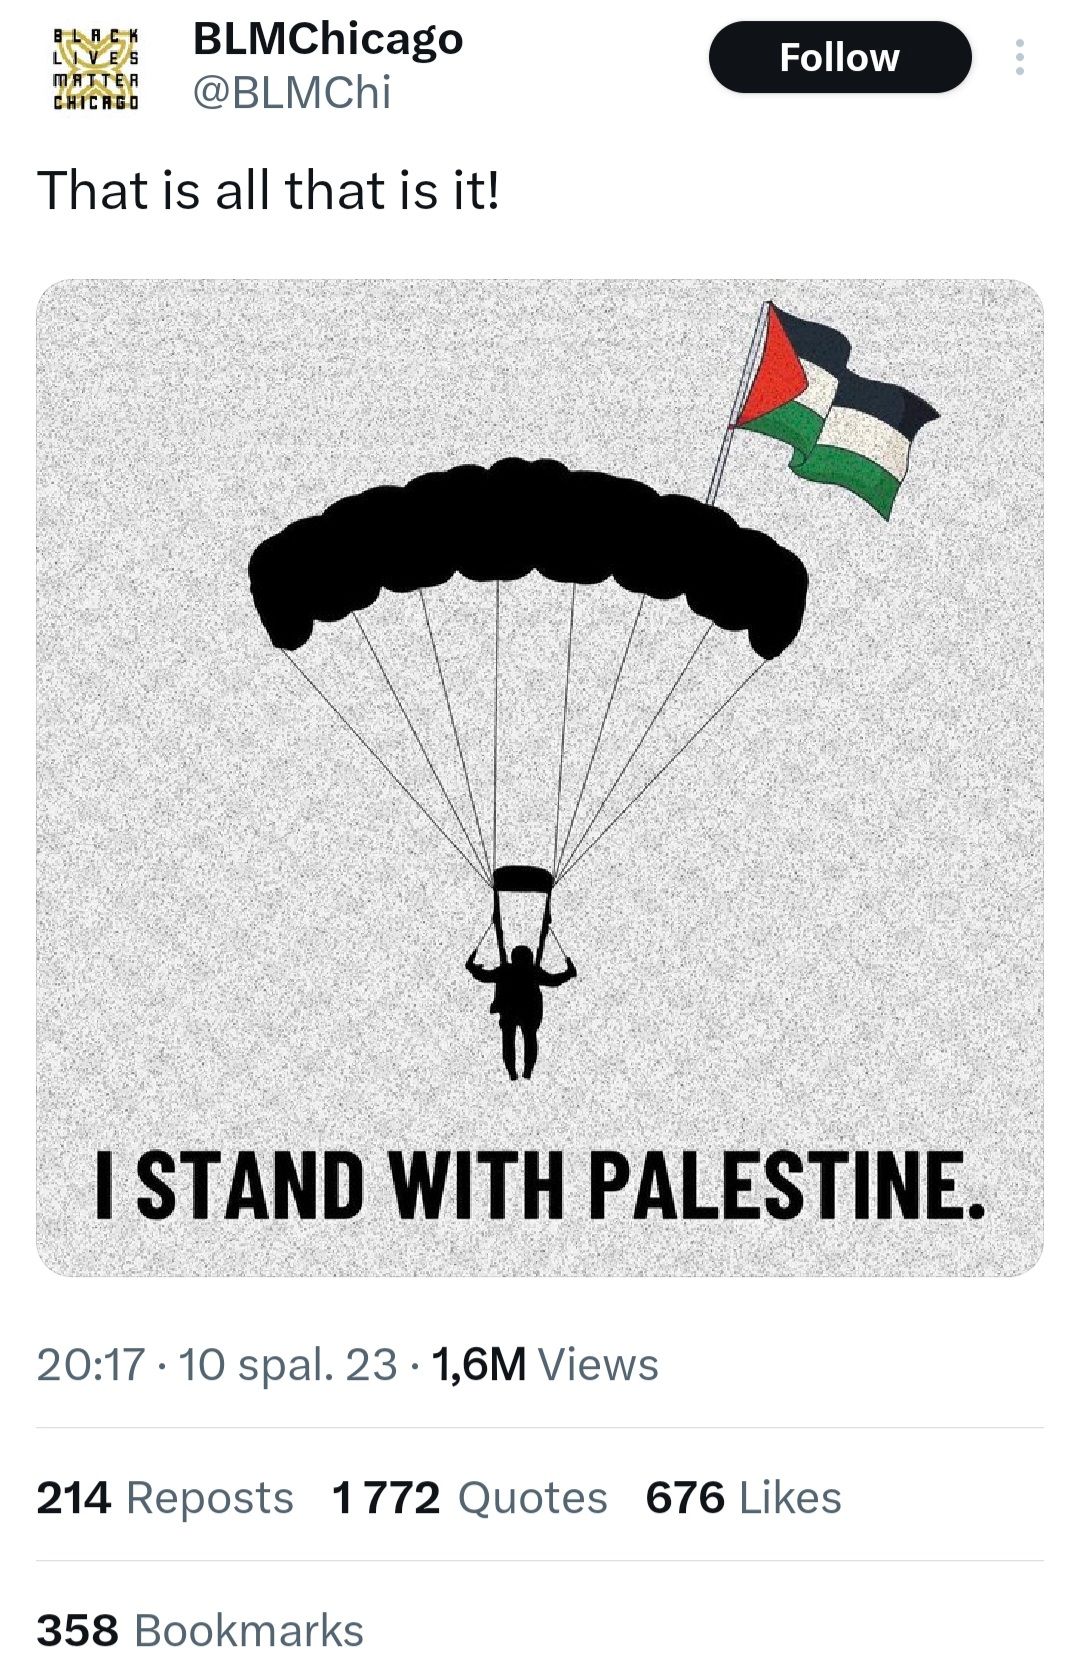This screenshot has width=1080, height=1668.
Task: Click the @BLMChi handle
Action: coord(291,93)
